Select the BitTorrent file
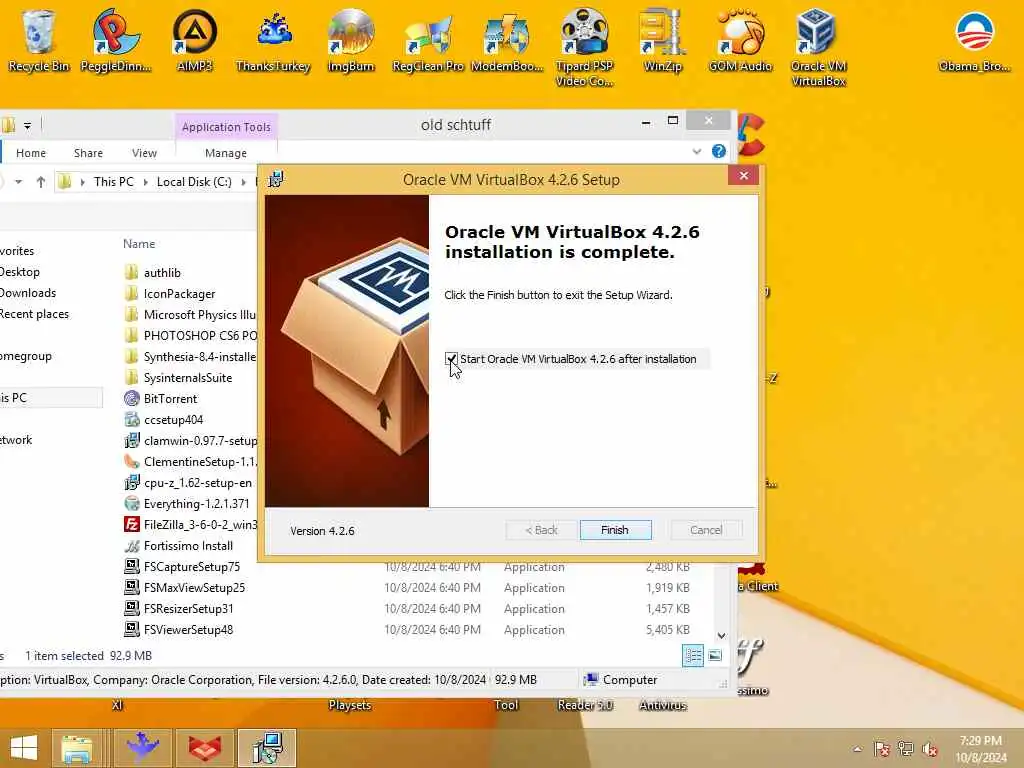The image size is (1024, 768). (170, 399)
